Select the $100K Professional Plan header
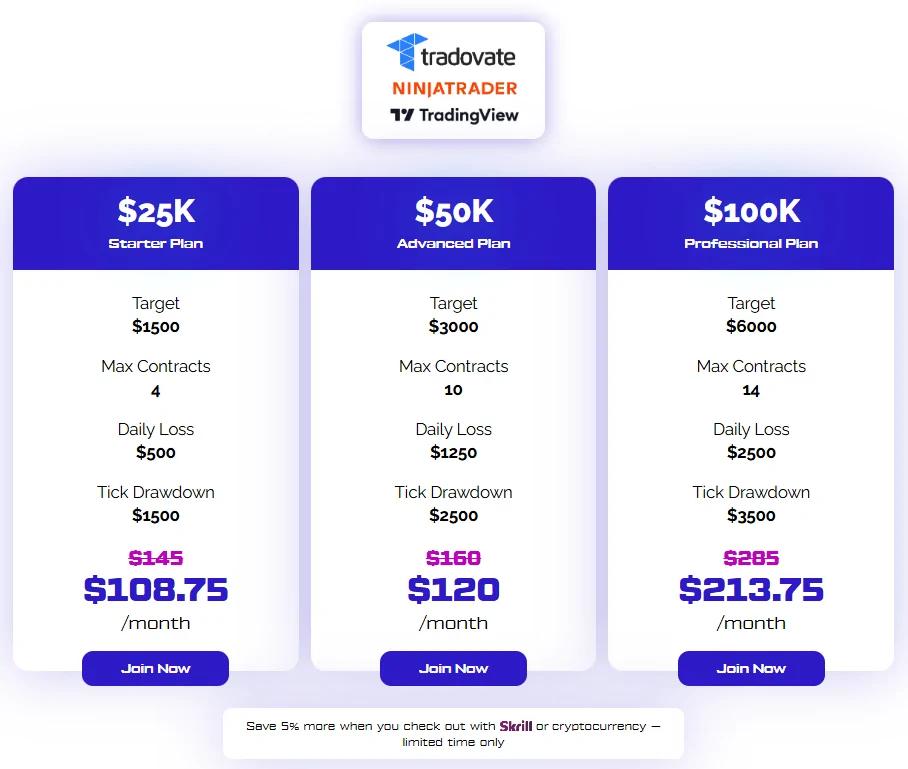Viewport: 908px width, 769px height. point(751,223)
